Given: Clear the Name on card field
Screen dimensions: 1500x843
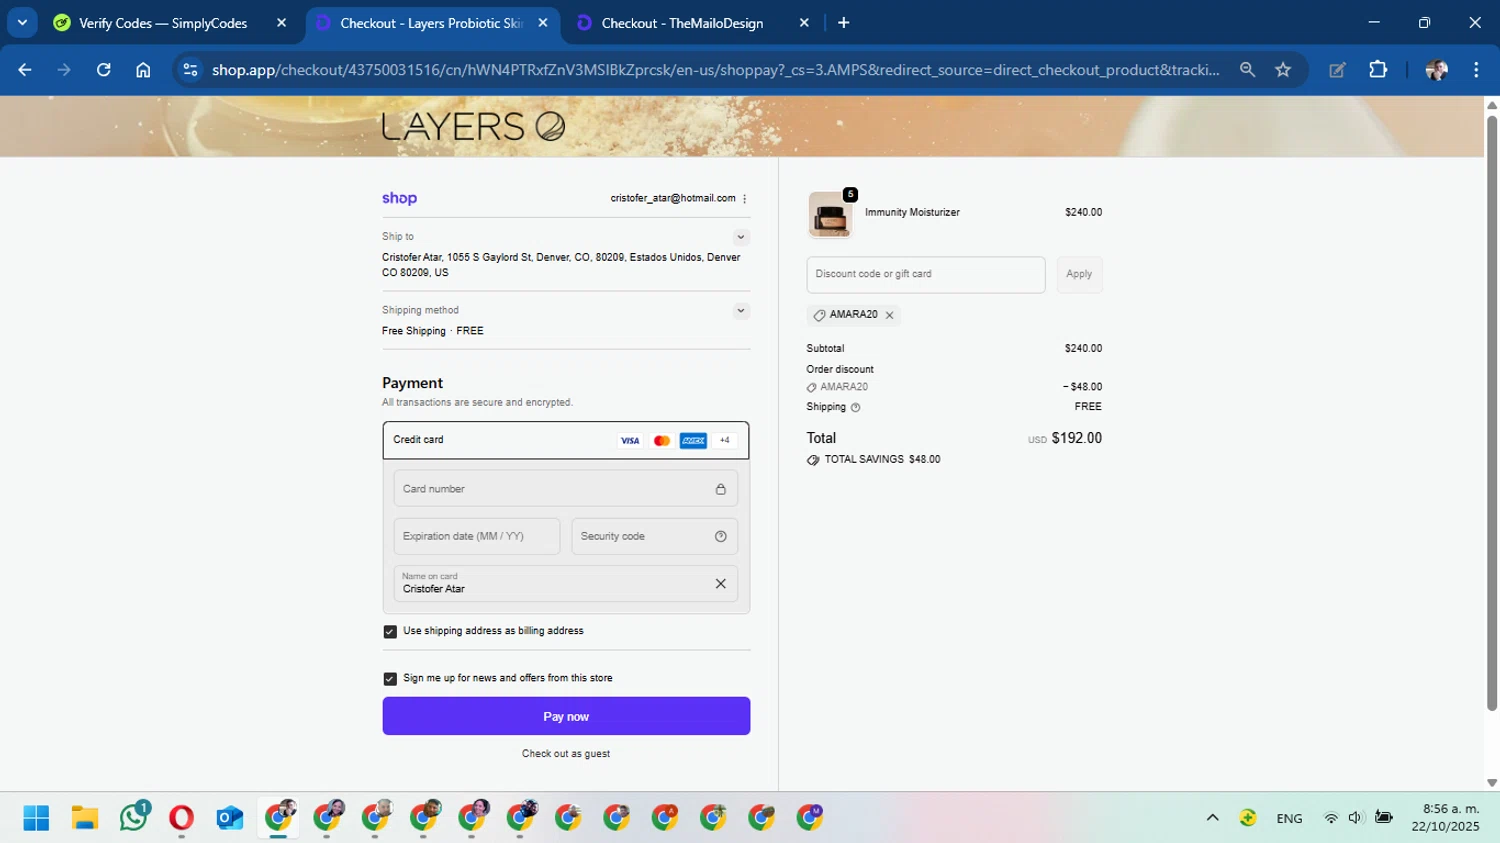Looking at the screenshot, I should pos(720,584).
